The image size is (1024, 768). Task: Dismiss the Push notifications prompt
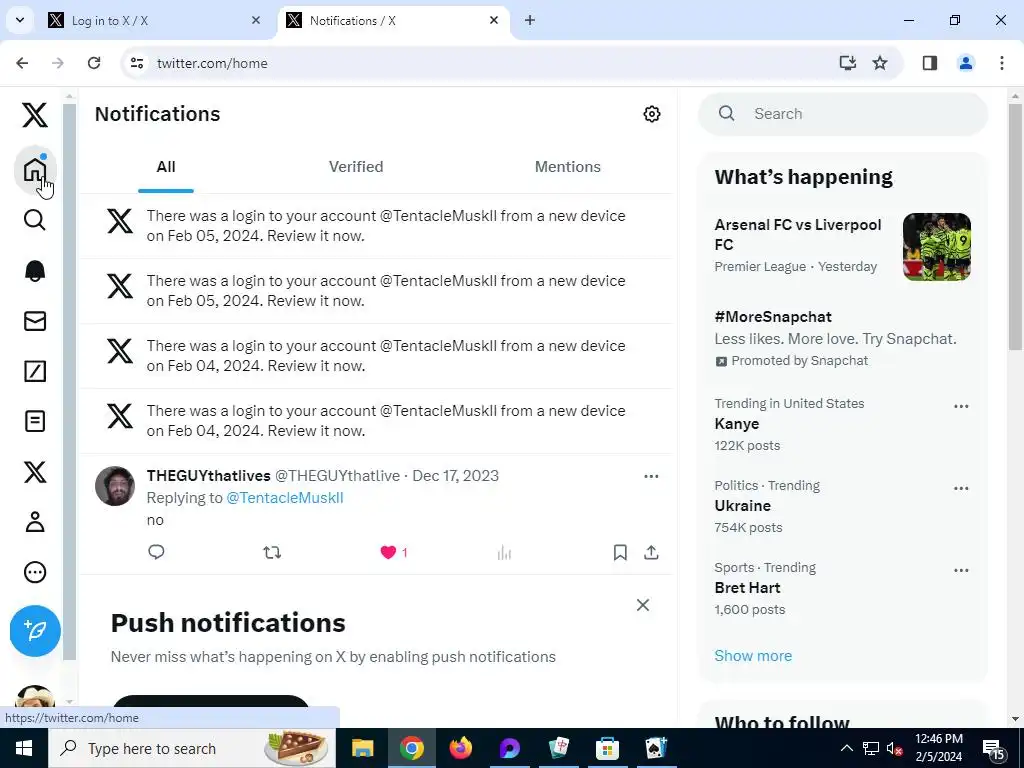tap(643, 605)
